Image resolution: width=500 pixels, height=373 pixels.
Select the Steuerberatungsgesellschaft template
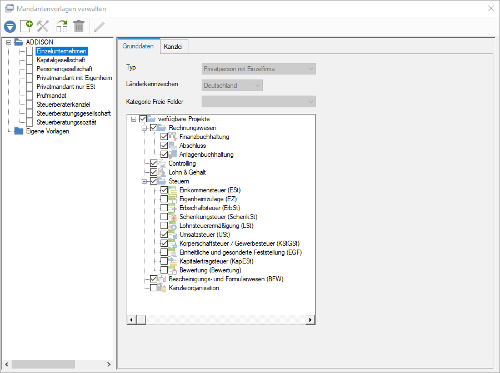point(74,113)
